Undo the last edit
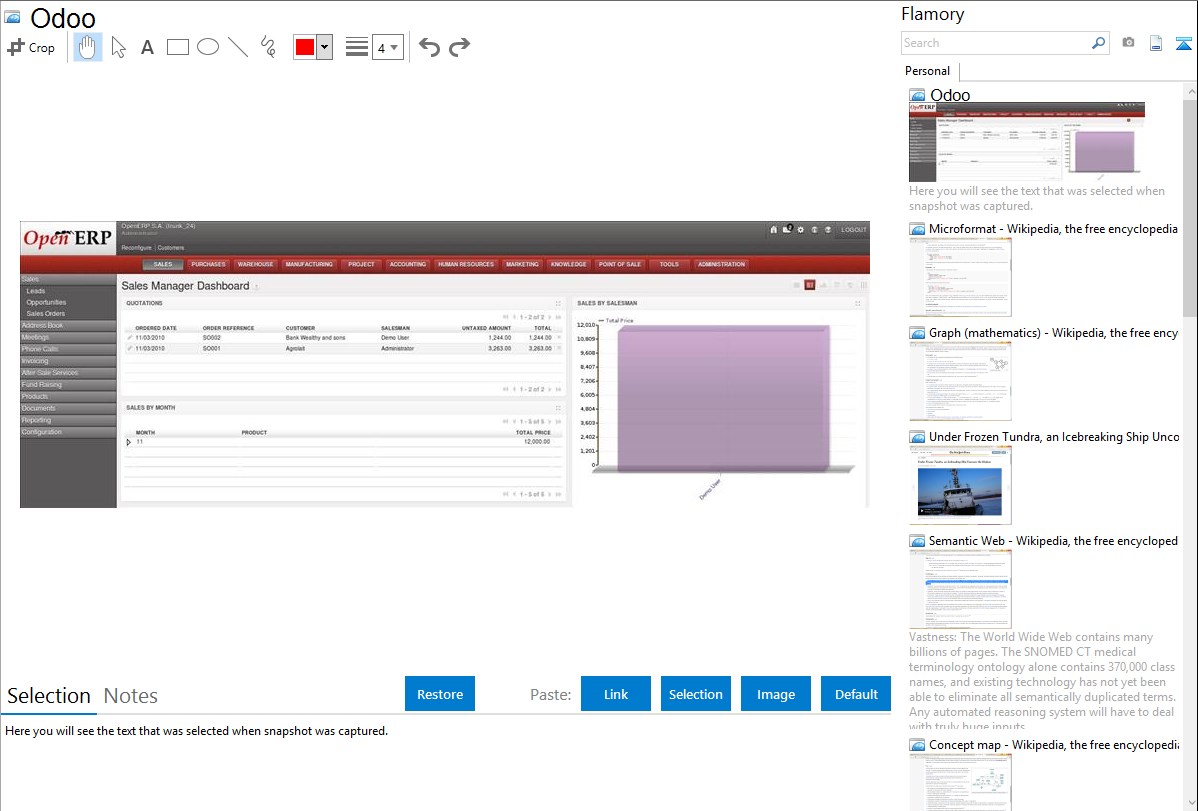1198x811 pixels. click(x=429, y=47)
